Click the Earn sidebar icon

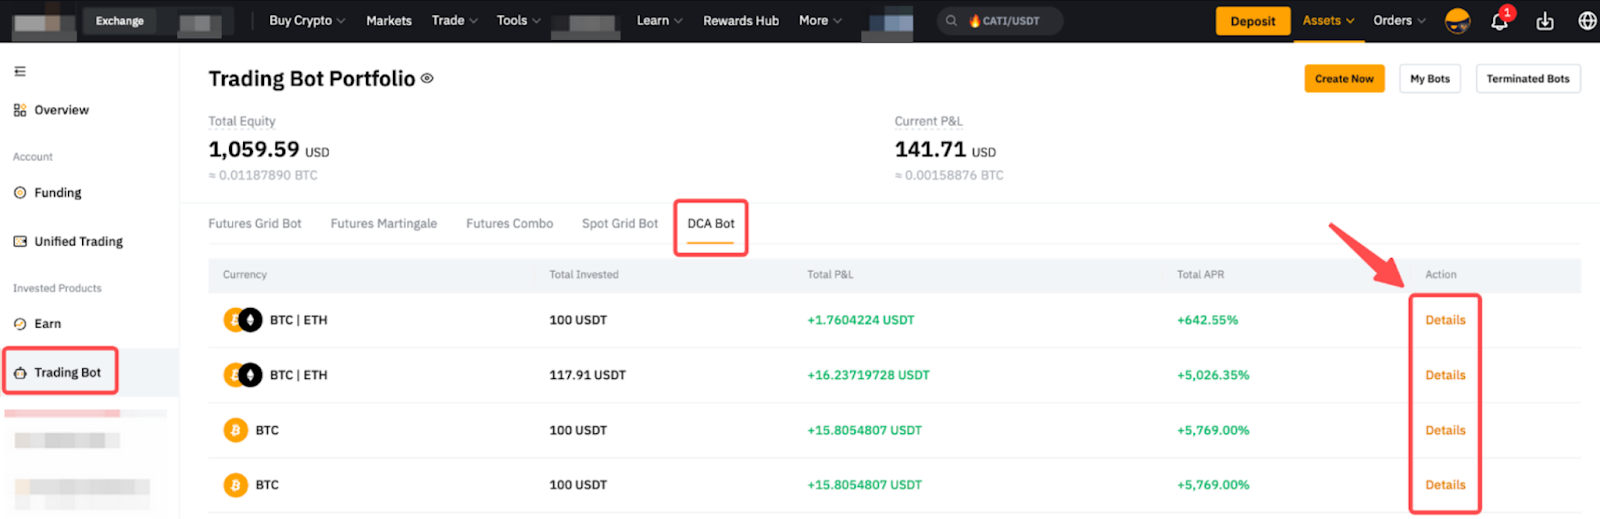[x=20, y=324]
